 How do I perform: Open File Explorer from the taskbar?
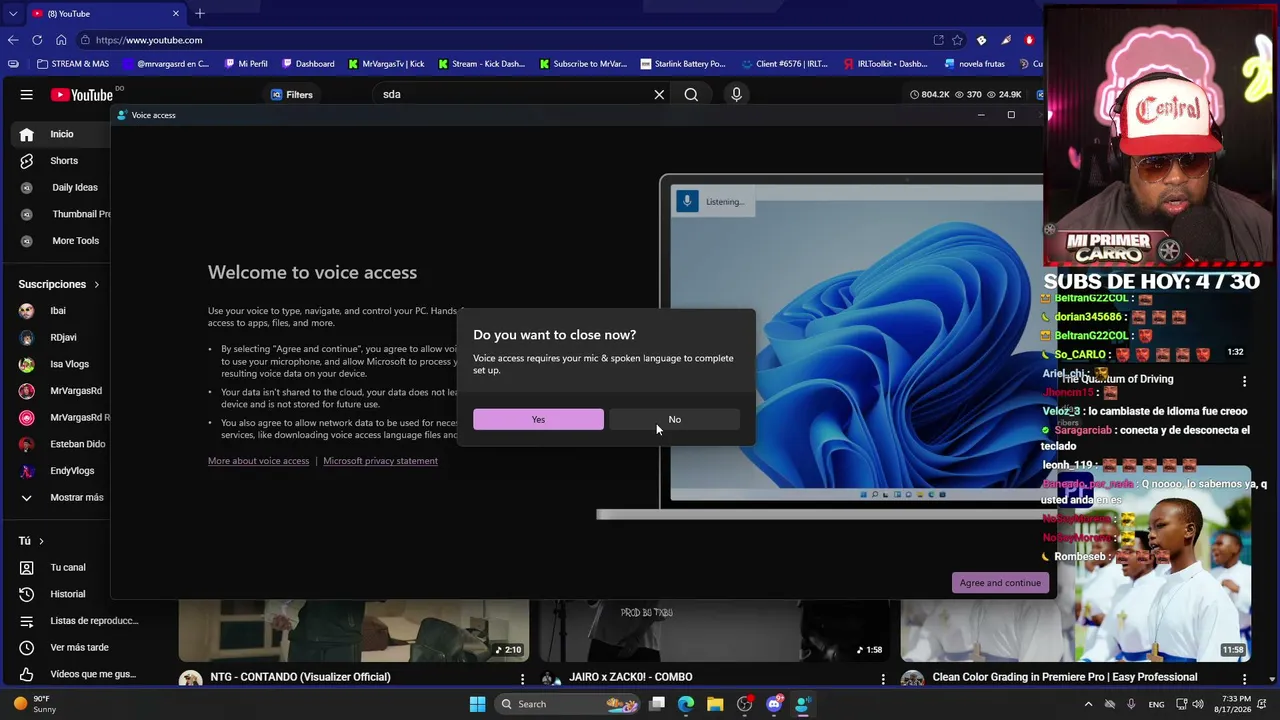click(x=715, y=704)
